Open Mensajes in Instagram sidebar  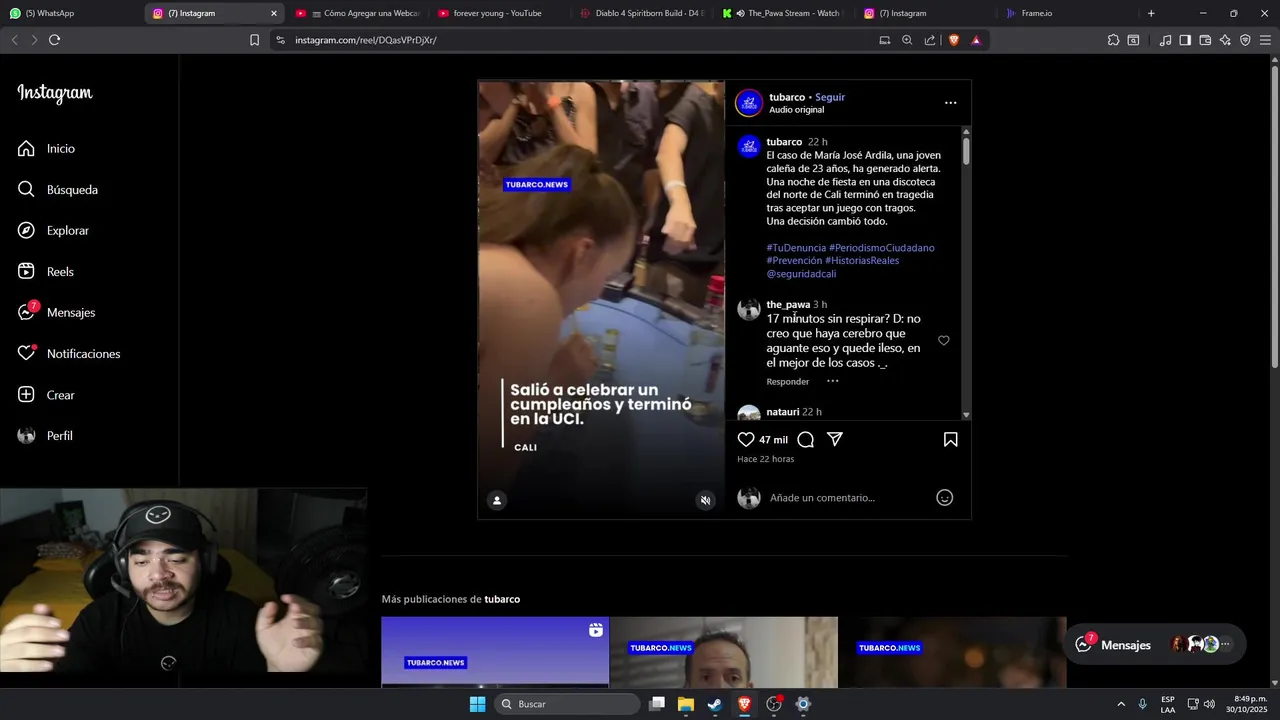pos(56,313)
